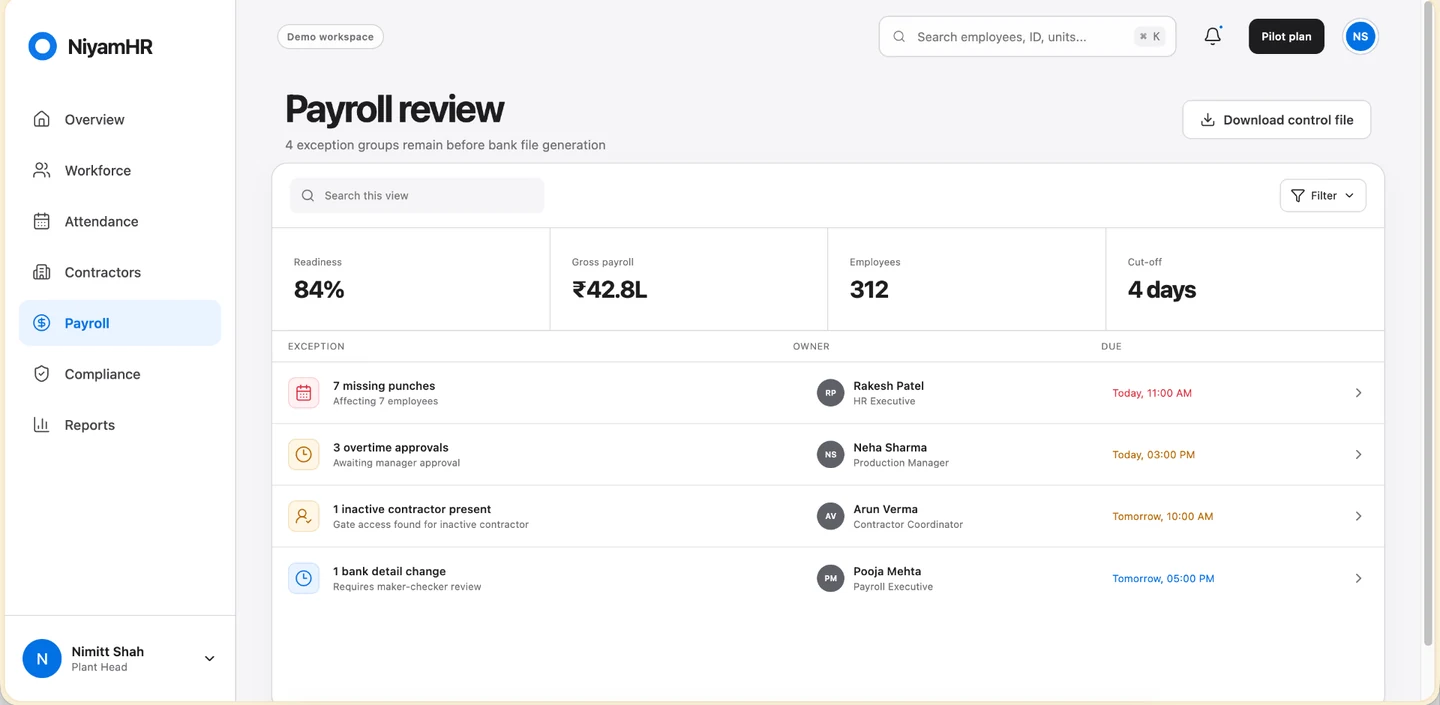Click the '1 bank detail change' title
This screenshot has width=1440, height=705.
point(389,572)
